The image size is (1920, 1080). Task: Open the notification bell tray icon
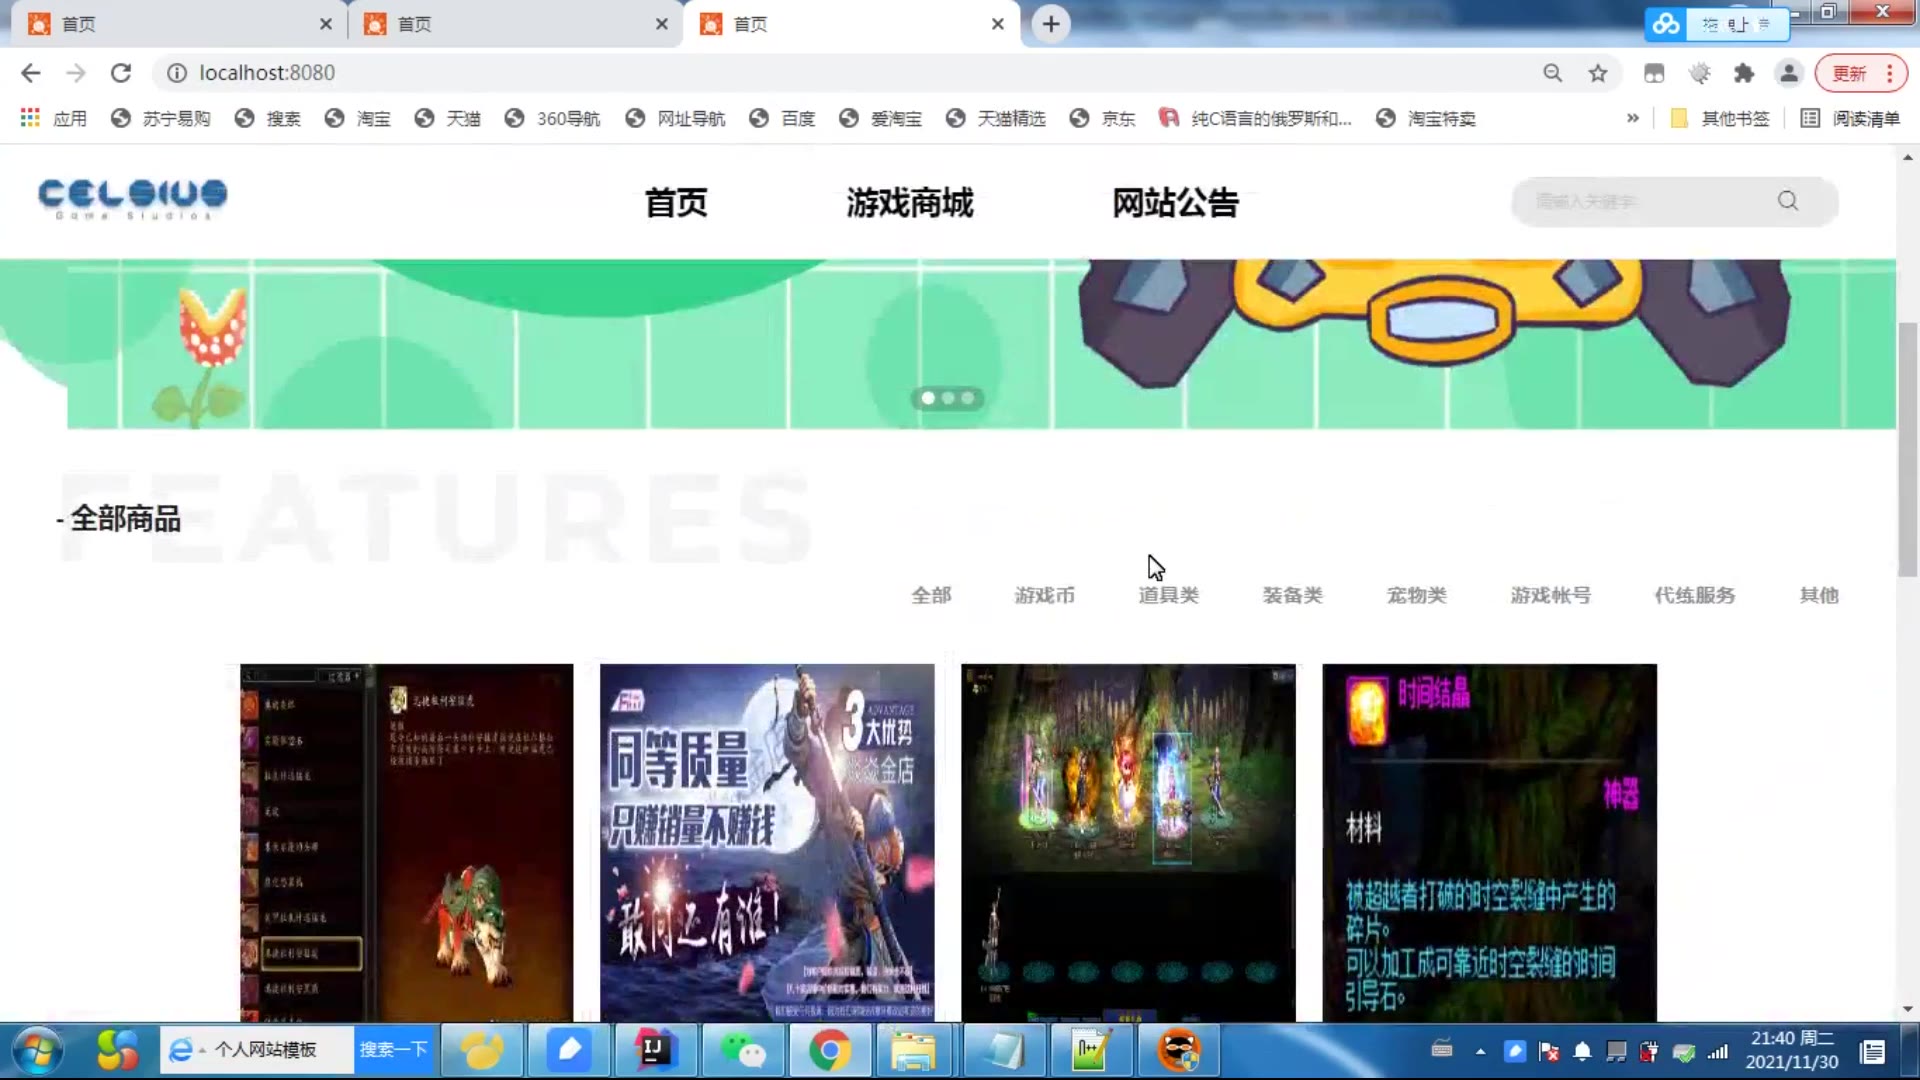[1582, 1051]
